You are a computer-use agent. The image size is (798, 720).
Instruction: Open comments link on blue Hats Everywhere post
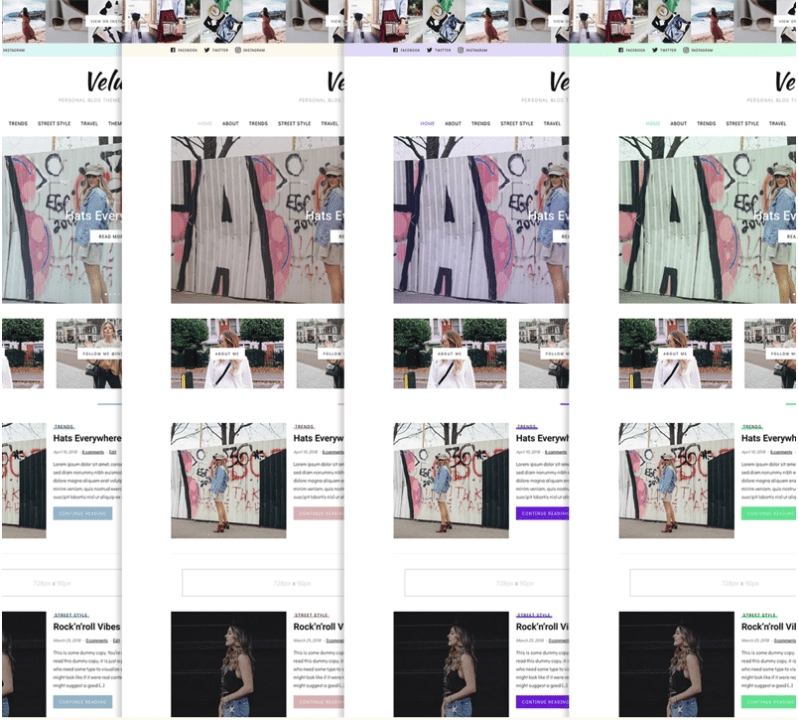click(x=93, y=452)
